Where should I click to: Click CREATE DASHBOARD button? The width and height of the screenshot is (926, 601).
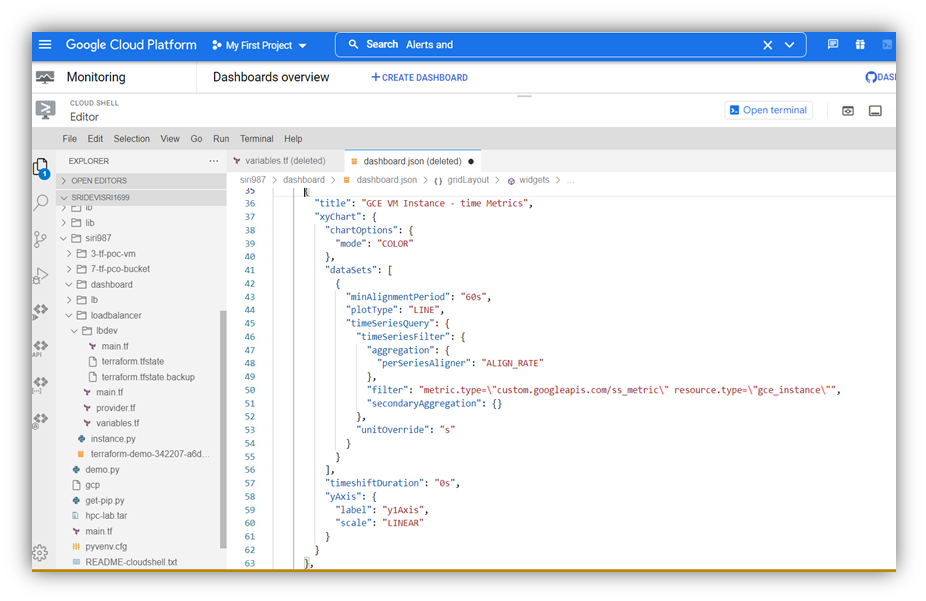[x=419, y=77]
